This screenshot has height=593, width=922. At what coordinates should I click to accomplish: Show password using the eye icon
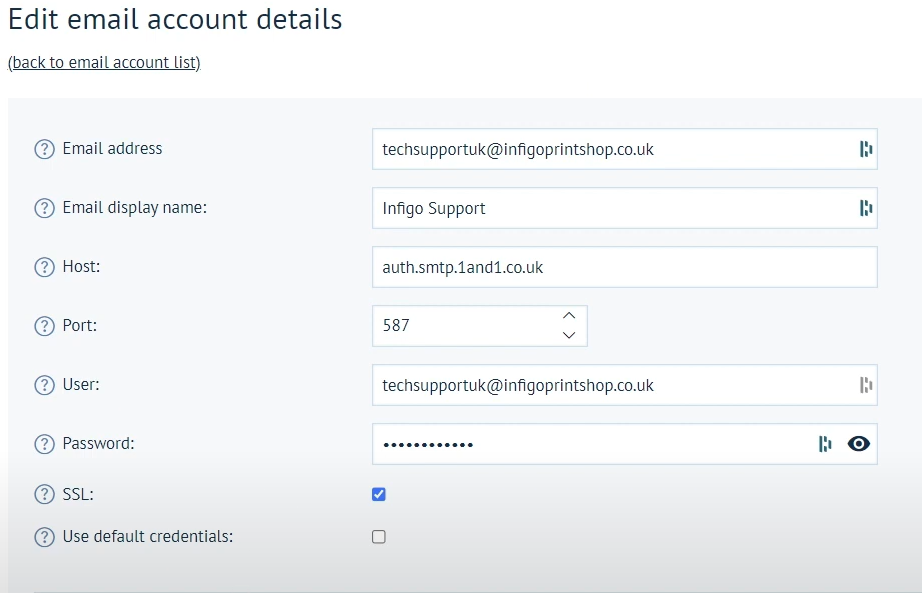tap(858, 444)
